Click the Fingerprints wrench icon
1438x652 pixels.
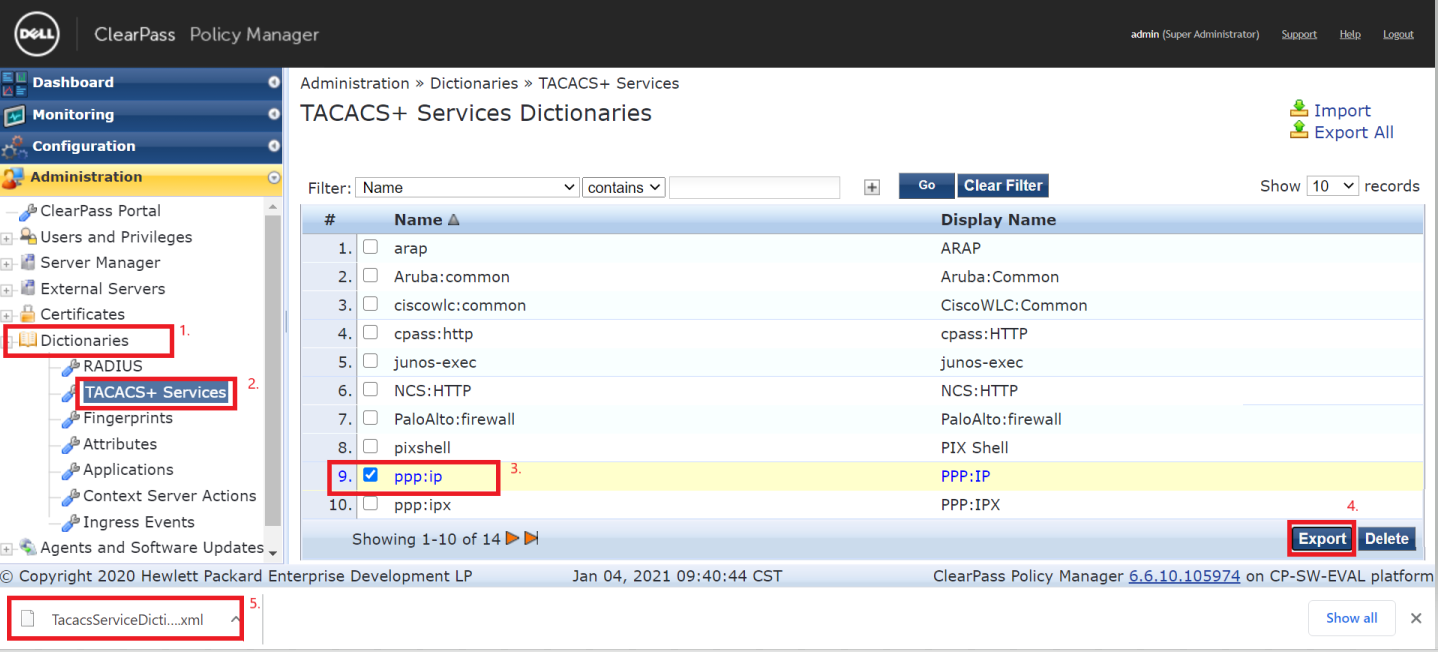[71, 419]
